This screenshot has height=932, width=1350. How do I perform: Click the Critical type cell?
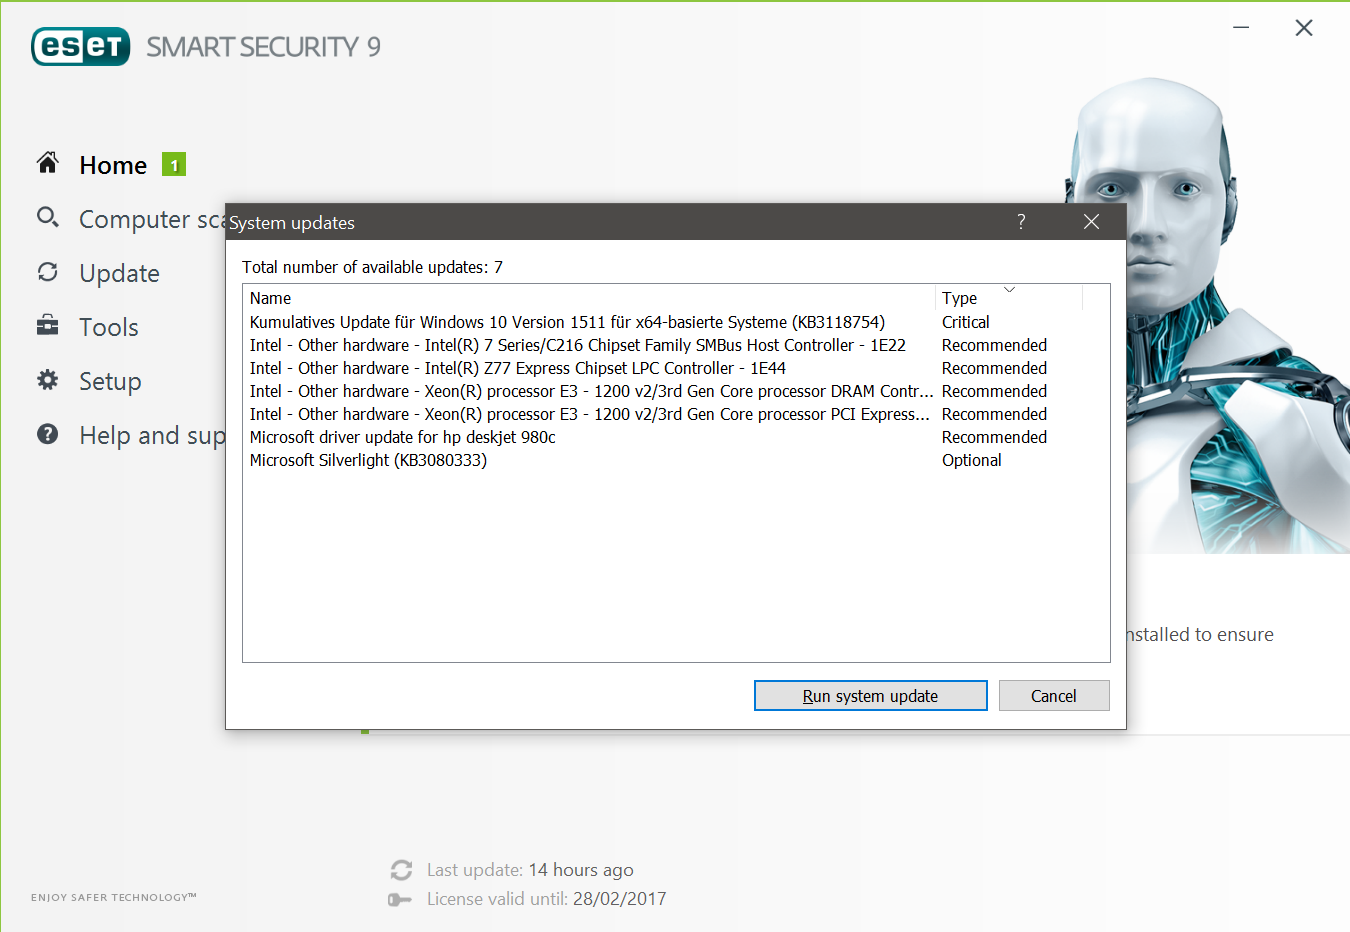(966, 322)
